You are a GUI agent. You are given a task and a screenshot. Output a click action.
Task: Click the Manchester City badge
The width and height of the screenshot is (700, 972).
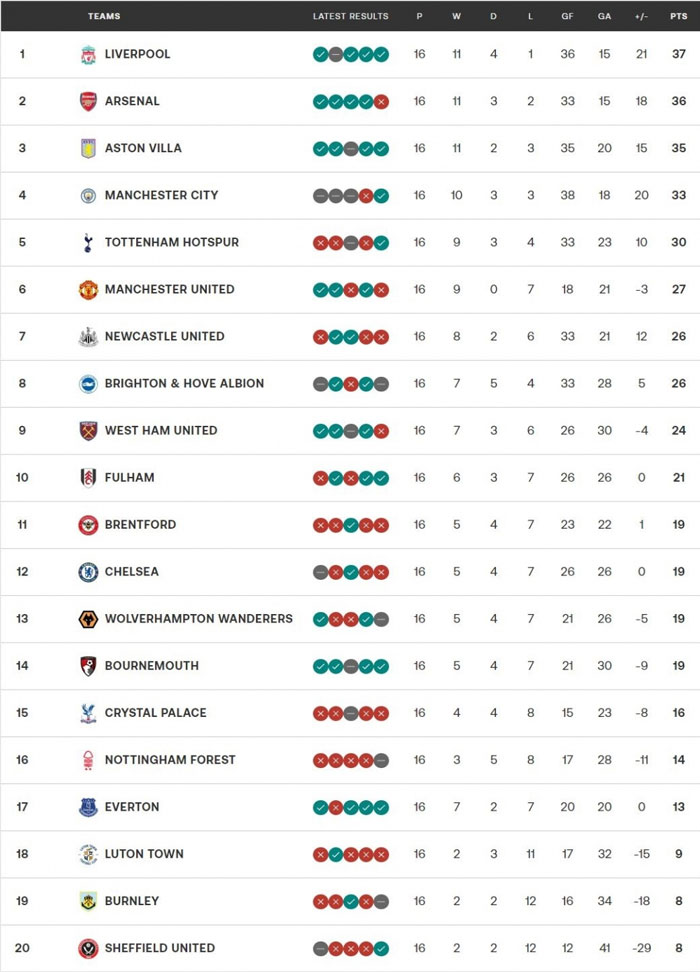click(x=89, y=195)
